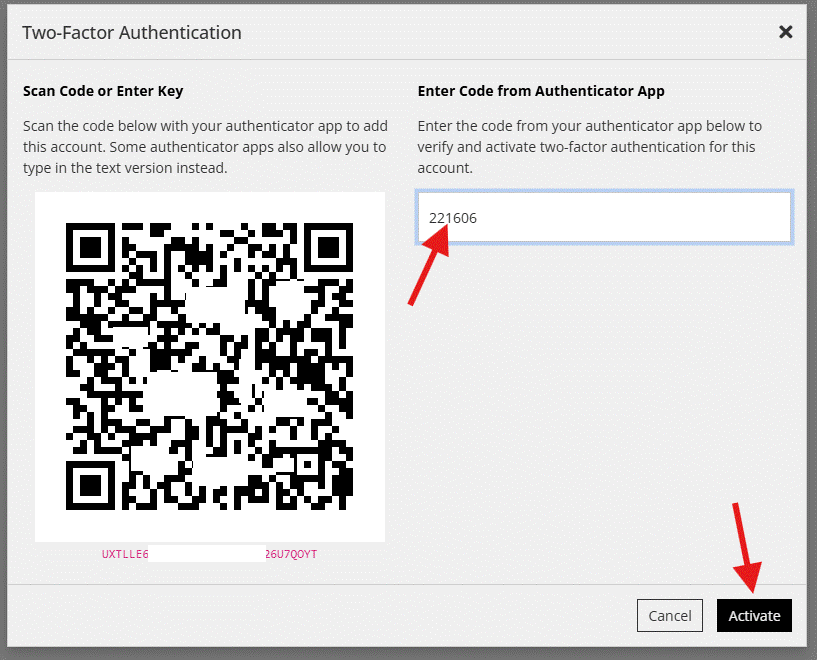817x660 pixels.
Task: Click the Activate button
Action: 754,615
